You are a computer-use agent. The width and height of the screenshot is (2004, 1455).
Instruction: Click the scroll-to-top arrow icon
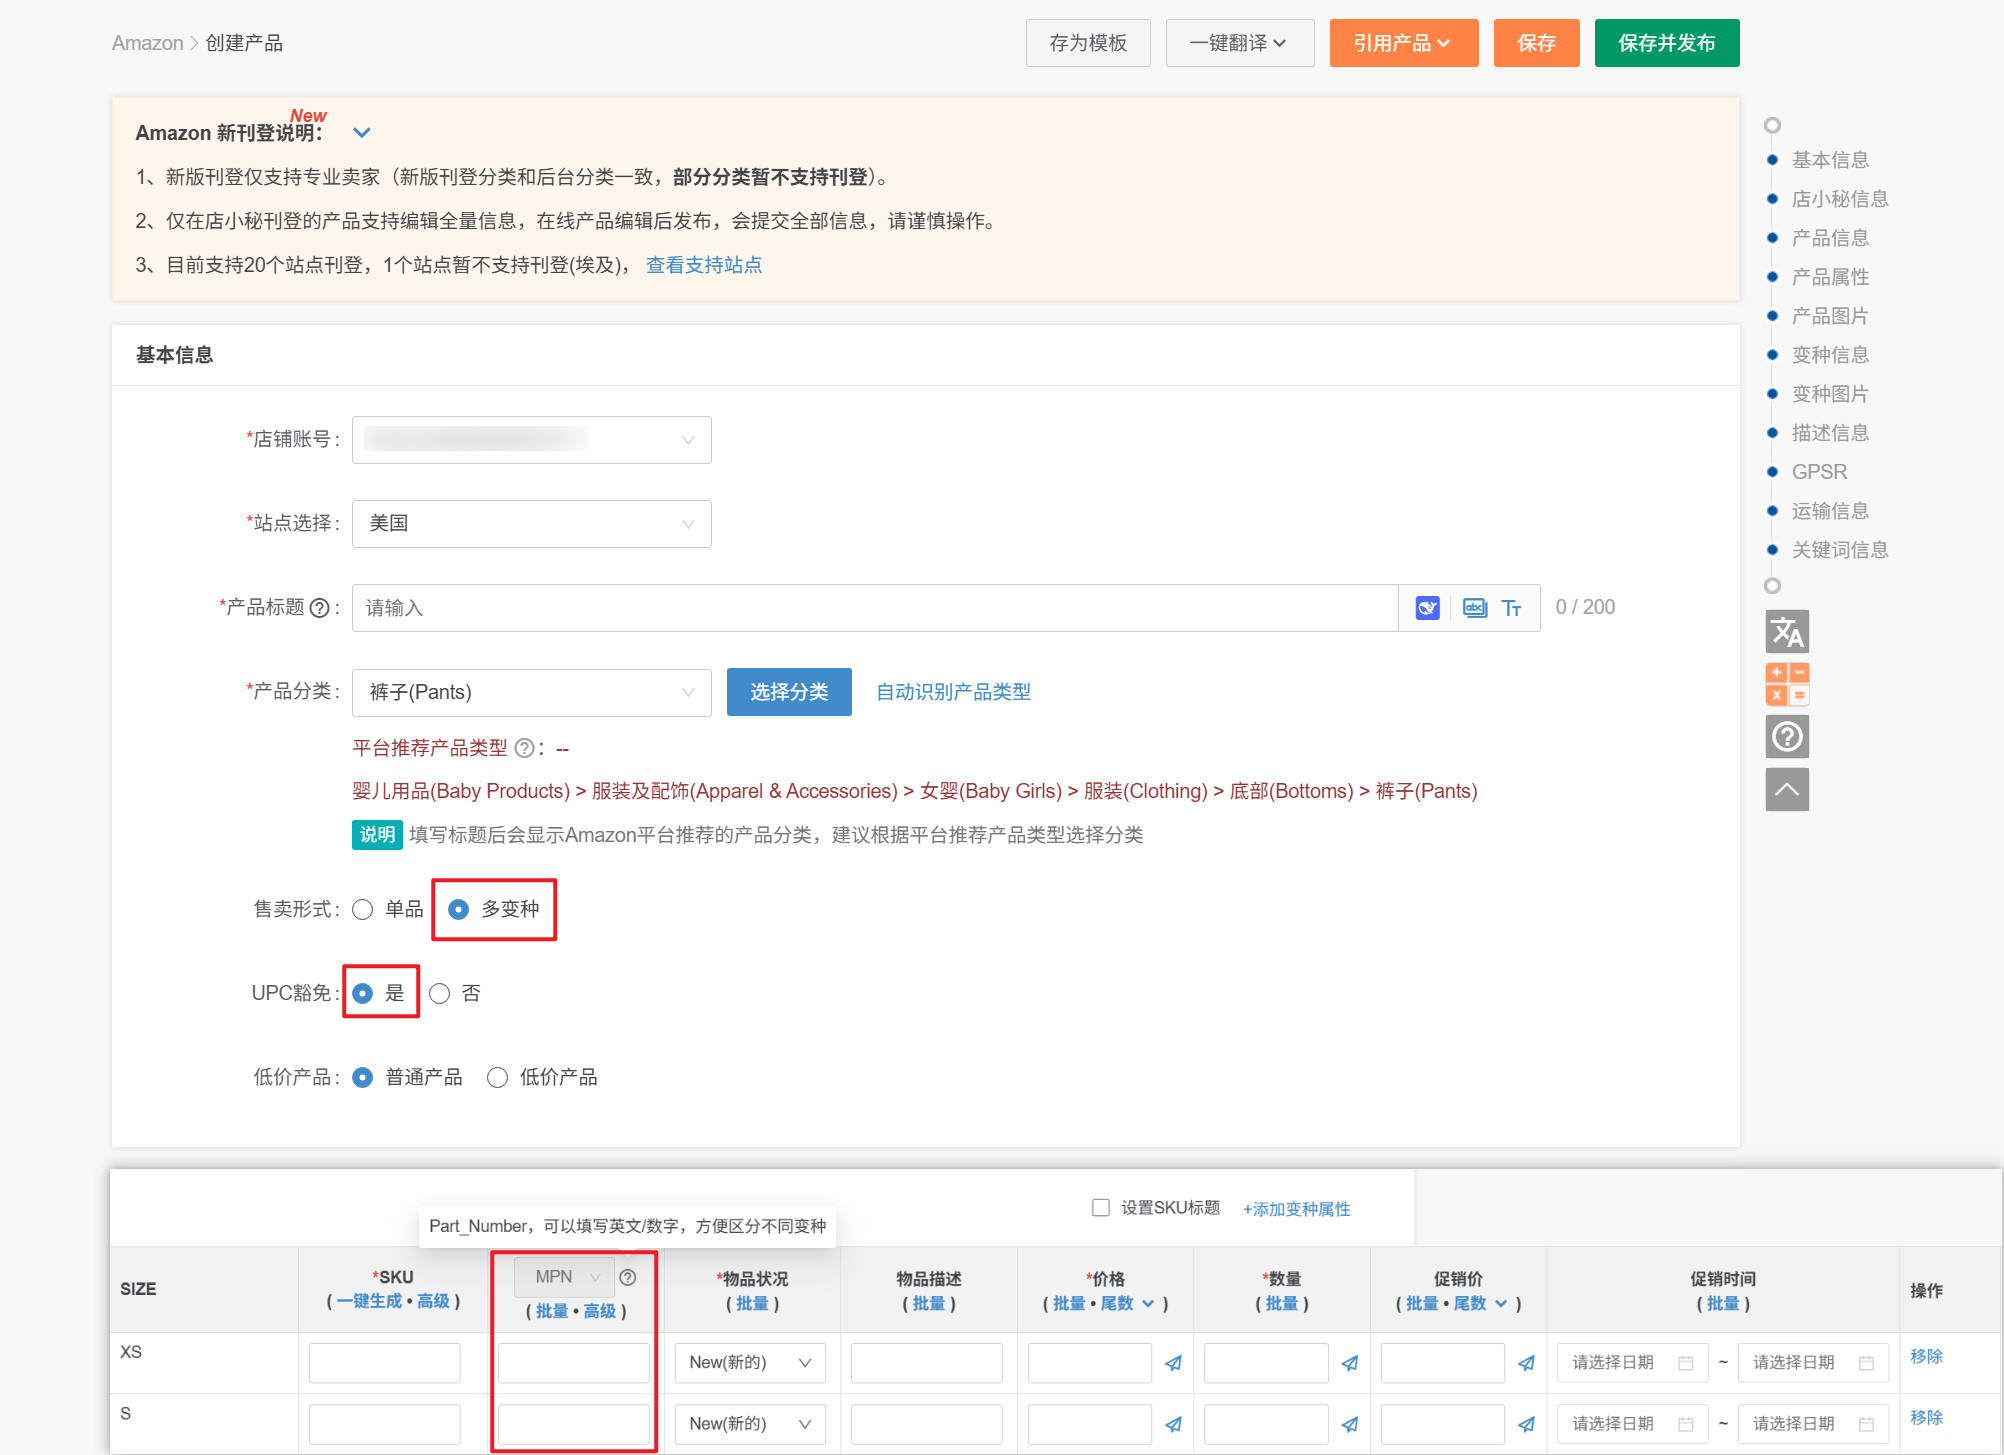[x=1786, y=790]
